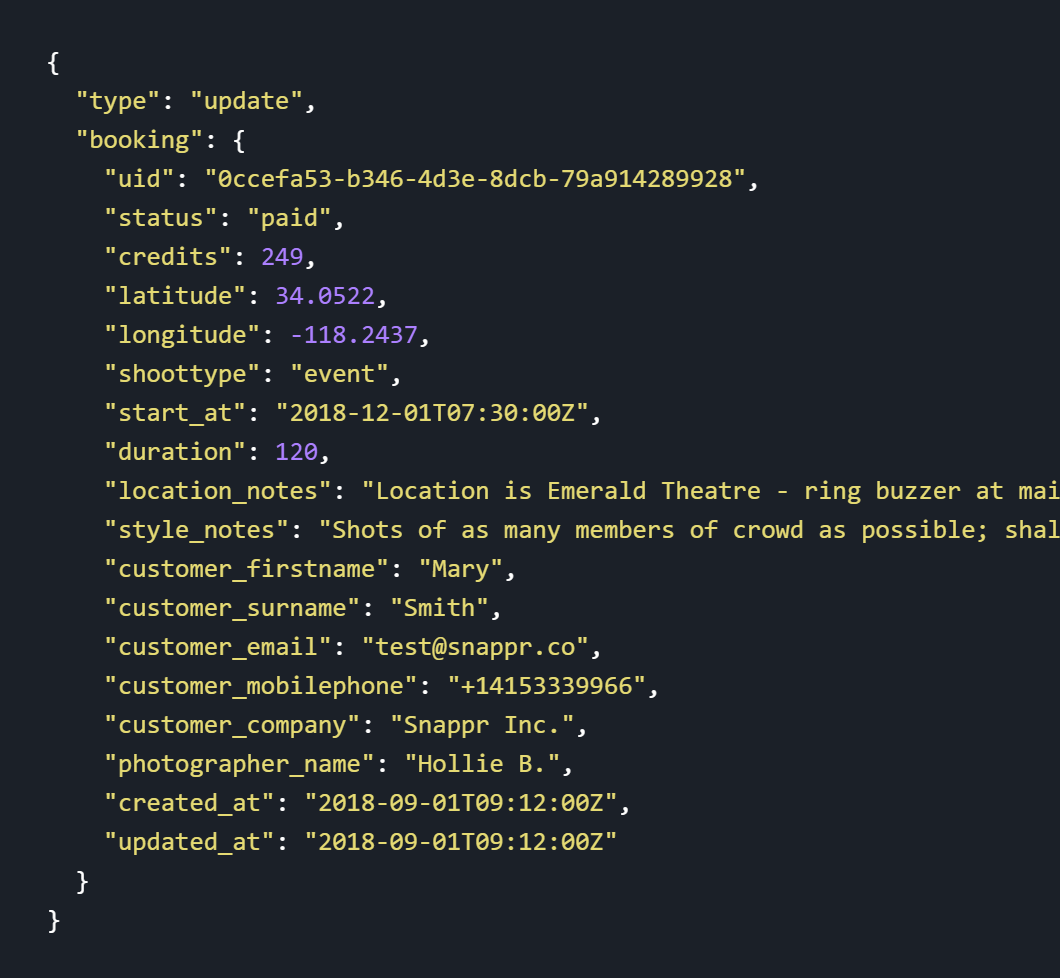Click the customer first name "Mary"

(460, 569)
